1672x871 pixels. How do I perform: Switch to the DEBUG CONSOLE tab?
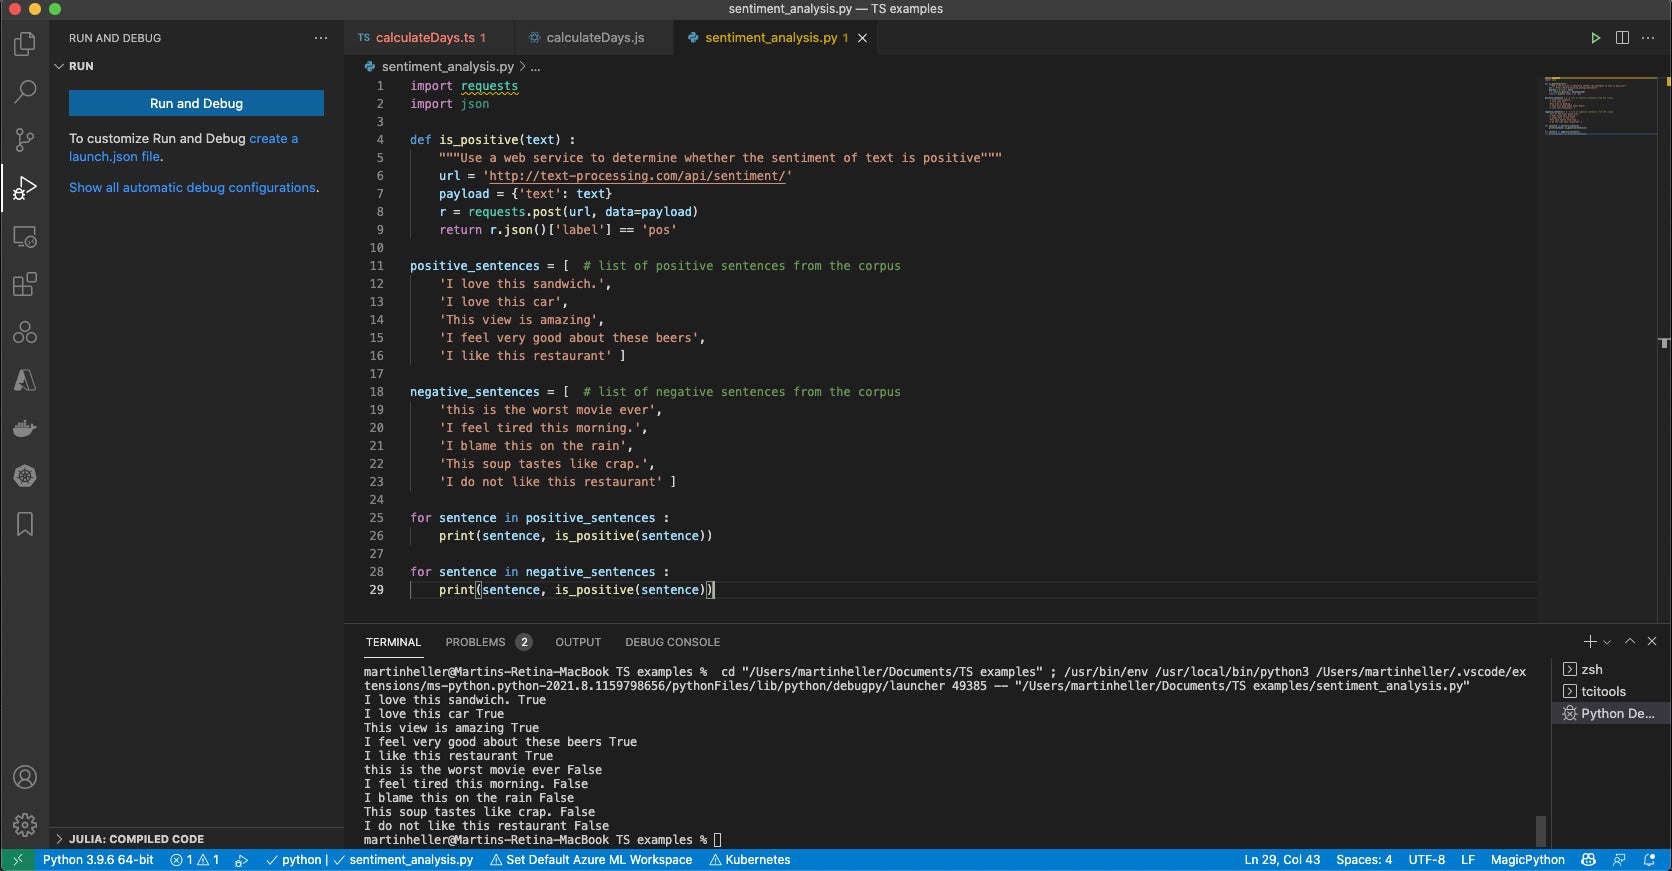(672, 642)
